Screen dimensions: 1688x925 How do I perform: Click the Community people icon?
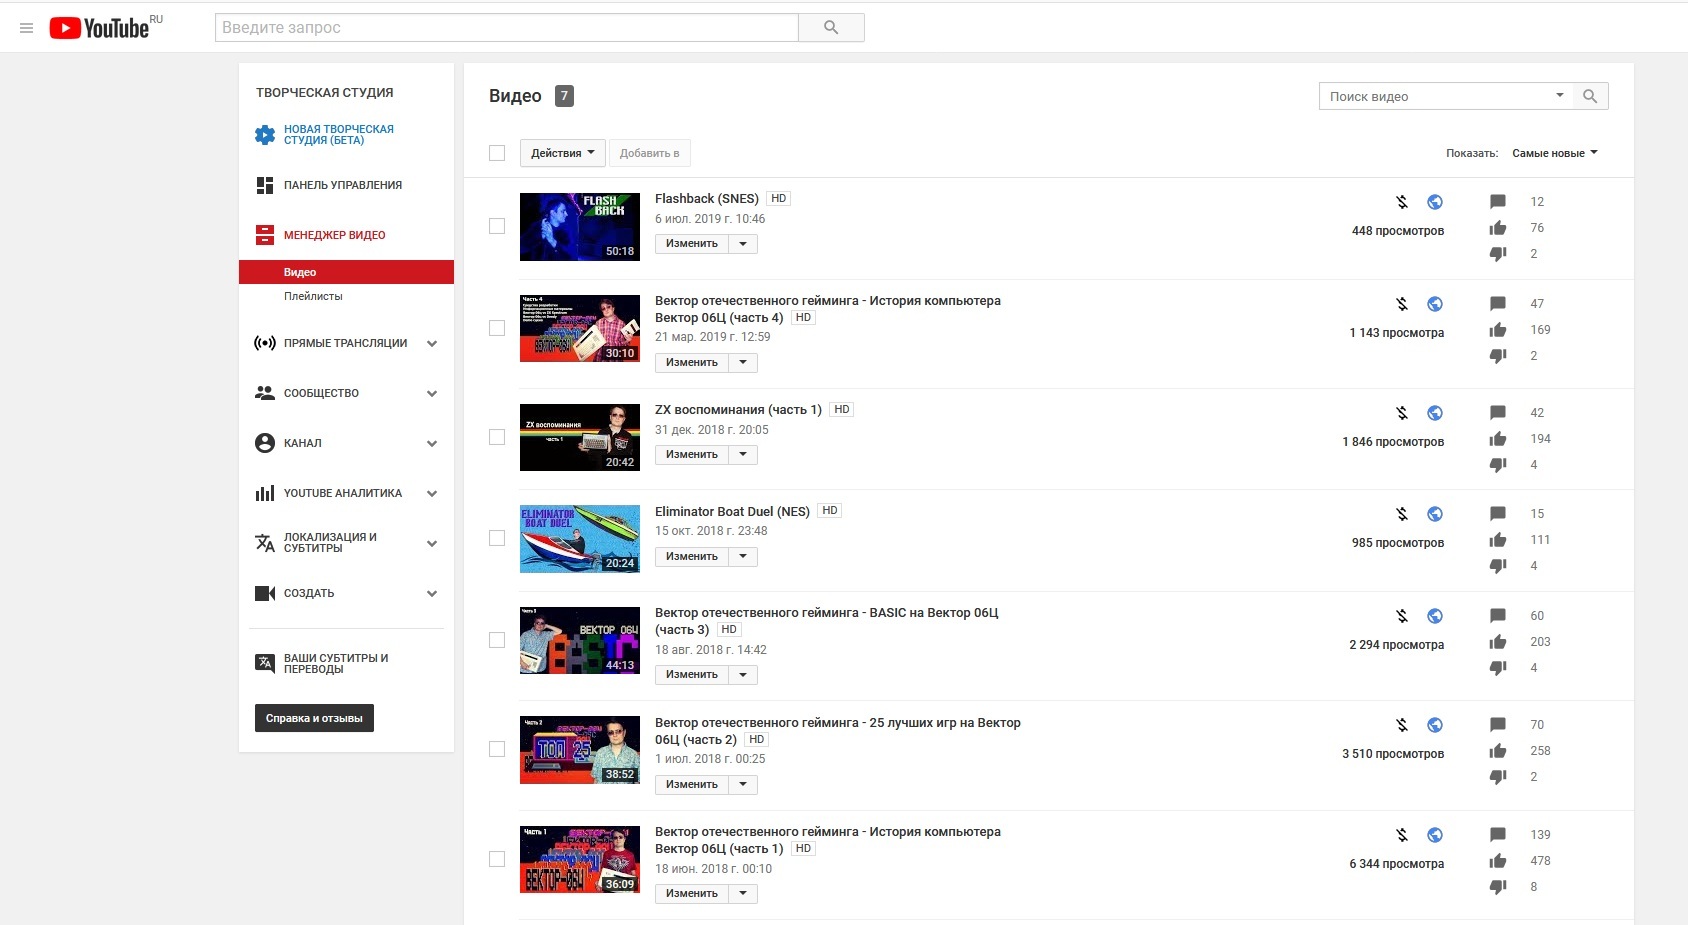click(x=265, y=393)
